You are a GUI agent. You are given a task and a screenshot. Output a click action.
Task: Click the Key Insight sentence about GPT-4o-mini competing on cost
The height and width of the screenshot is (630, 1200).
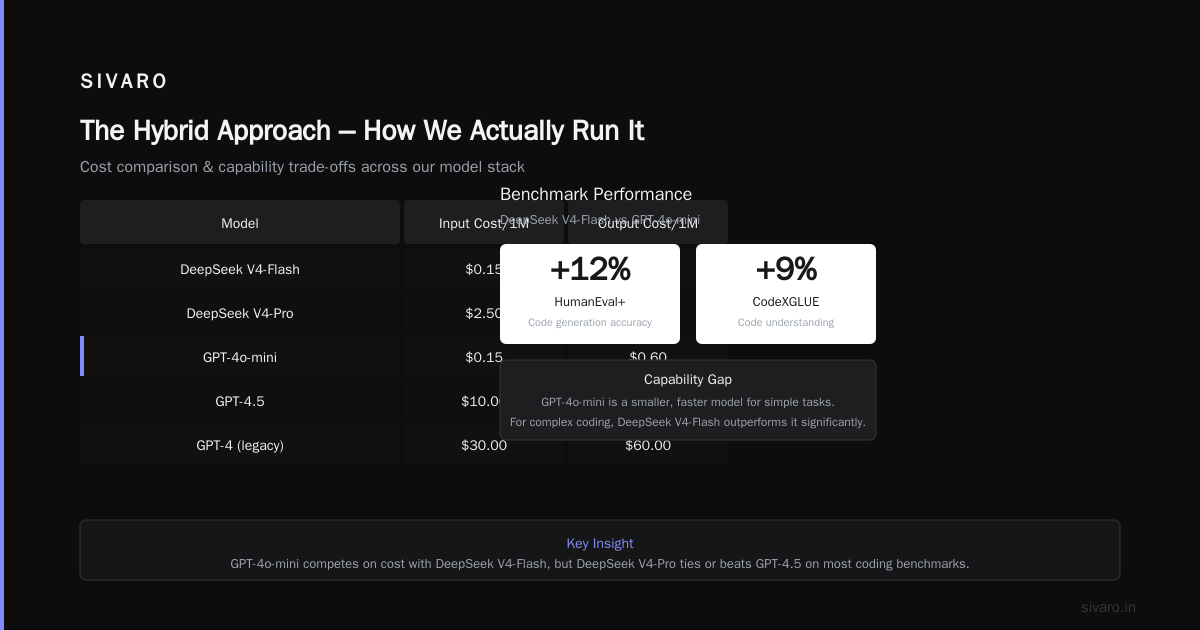click(600, 563)
